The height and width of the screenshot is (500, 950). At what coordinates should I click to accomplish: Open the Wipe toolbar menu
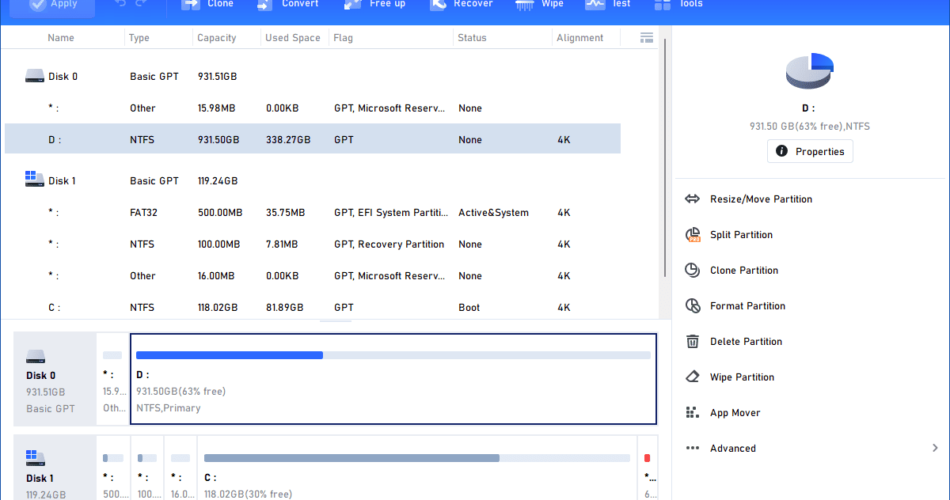click(539, 4)
